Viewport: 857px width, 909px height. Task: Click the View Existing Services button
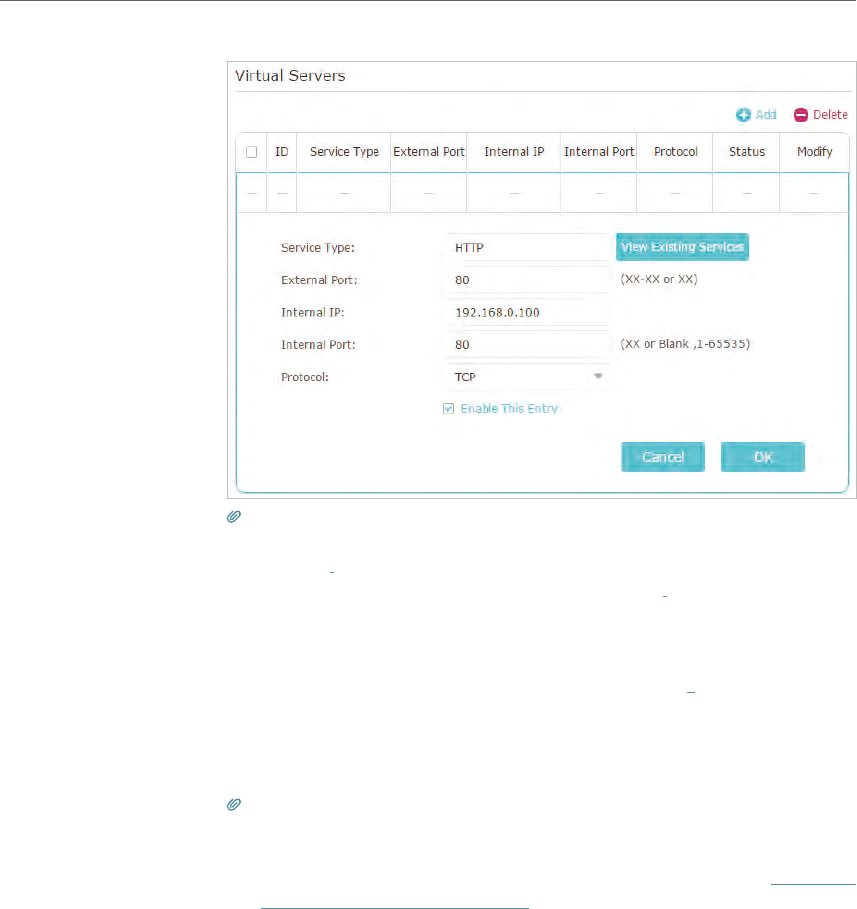(x=682, y=247)
